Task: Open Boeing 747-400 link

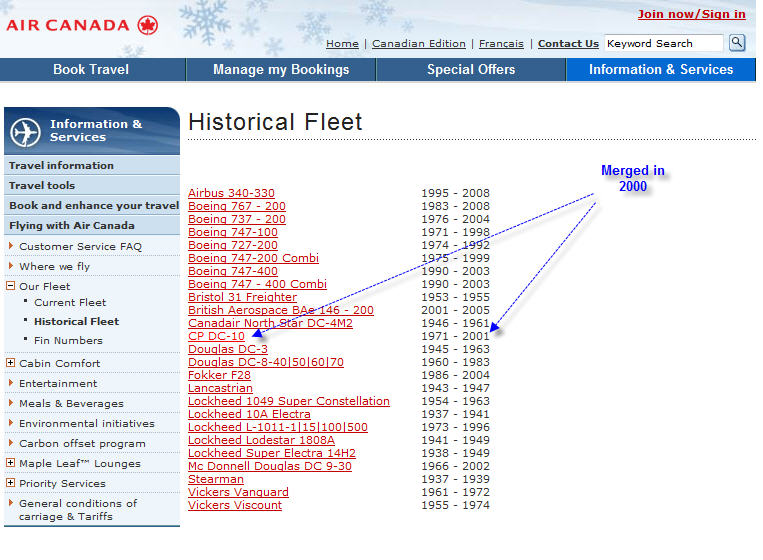Action: click(x=233, y=271)
